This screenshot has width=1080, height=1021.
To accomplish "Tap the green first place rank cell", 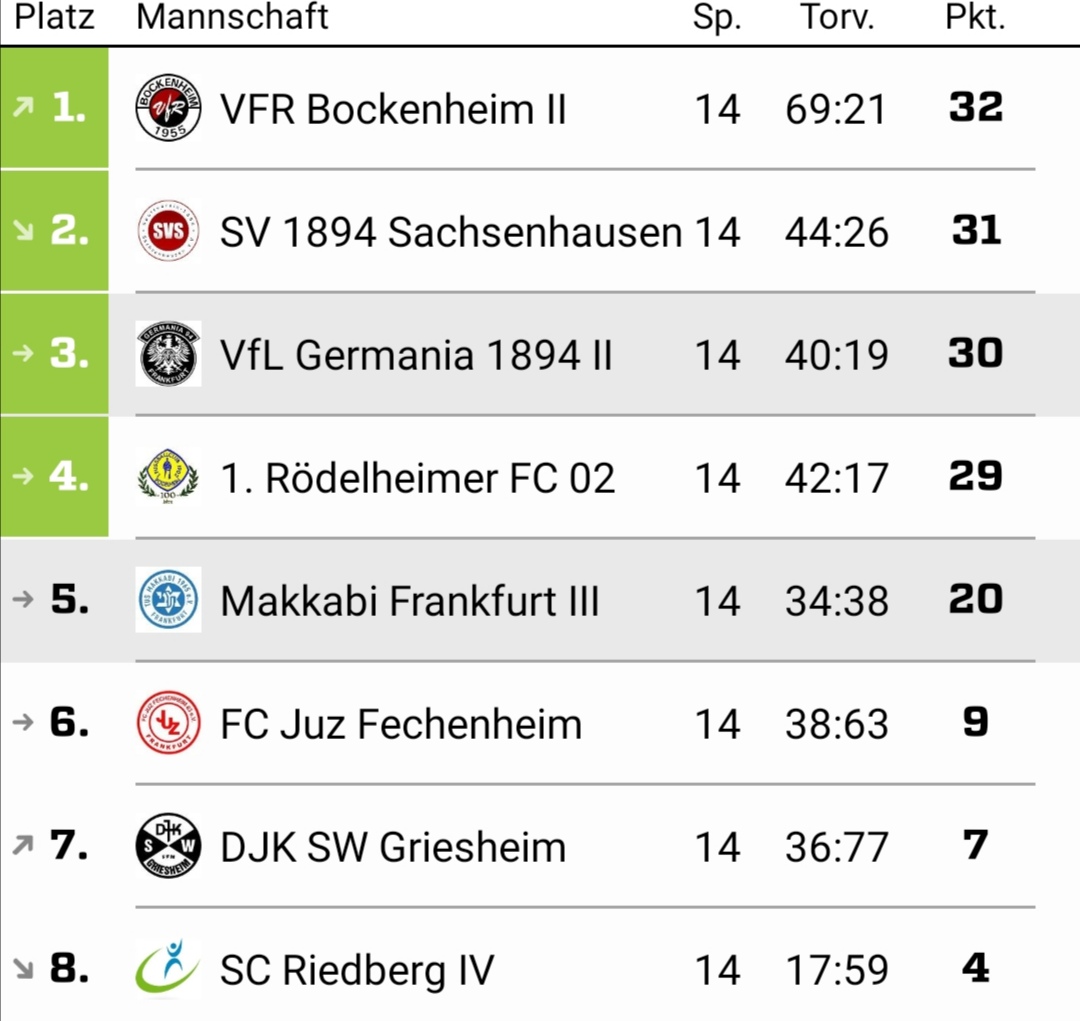I will click(x=54, y=107).
